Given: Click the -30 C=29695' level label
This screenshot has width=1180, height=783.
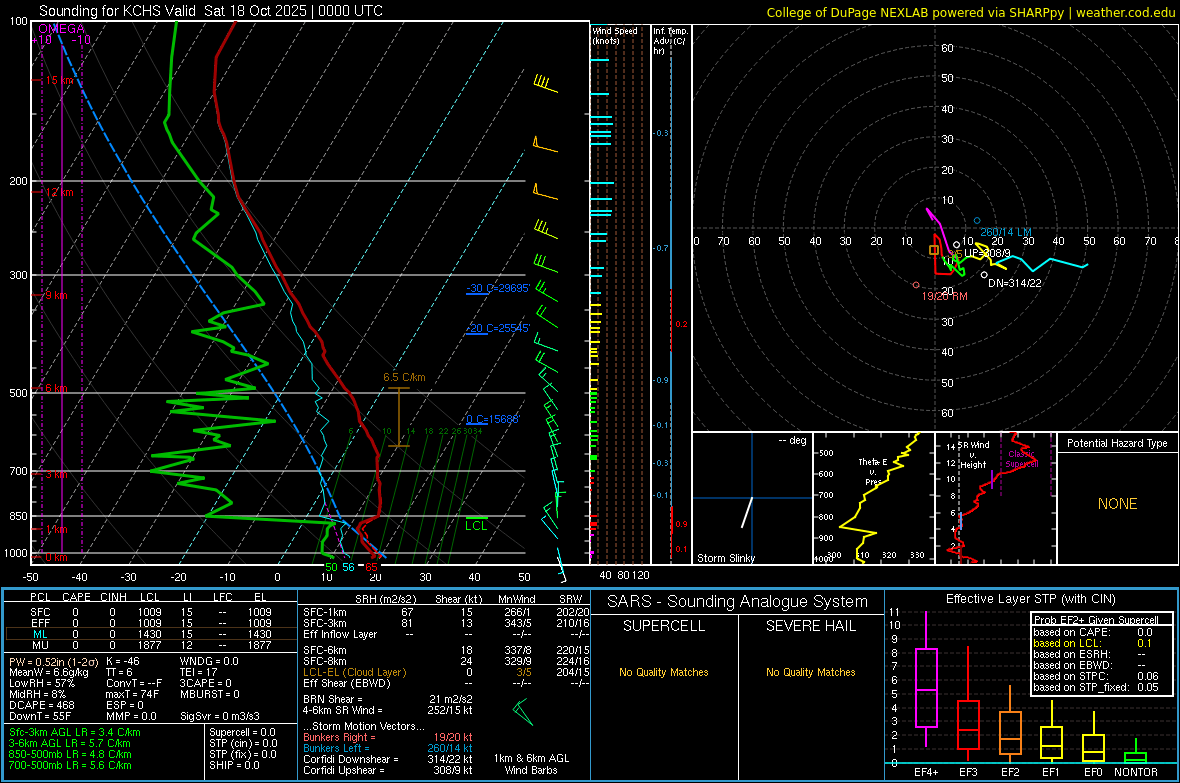Looking at the screenshot, I should (x=498, y=288).
